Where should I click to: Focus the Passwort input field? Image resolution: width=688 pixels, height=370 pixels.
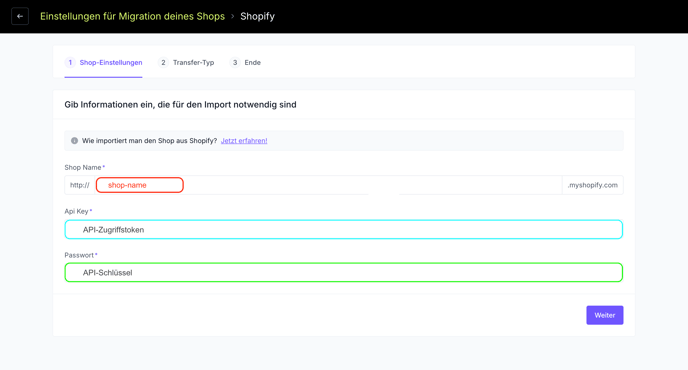click(x=344, y=273)
